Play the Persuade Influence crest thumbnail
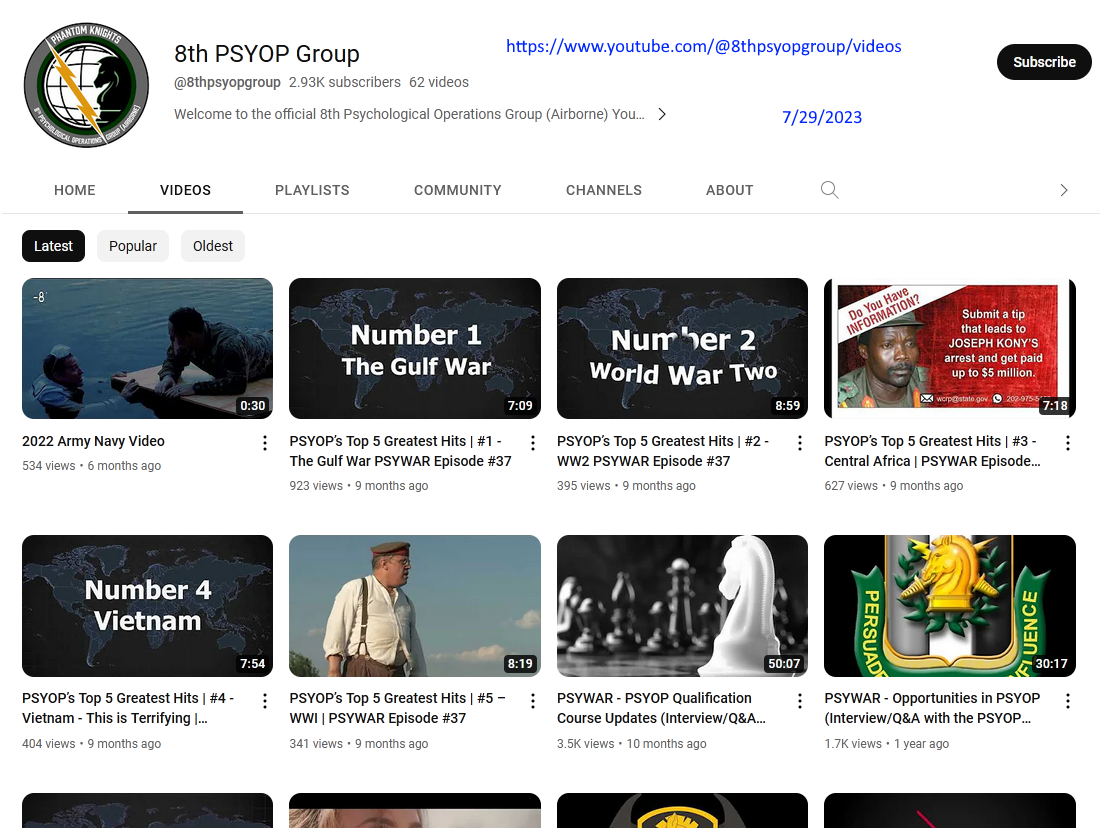 (x=950, y=606)
